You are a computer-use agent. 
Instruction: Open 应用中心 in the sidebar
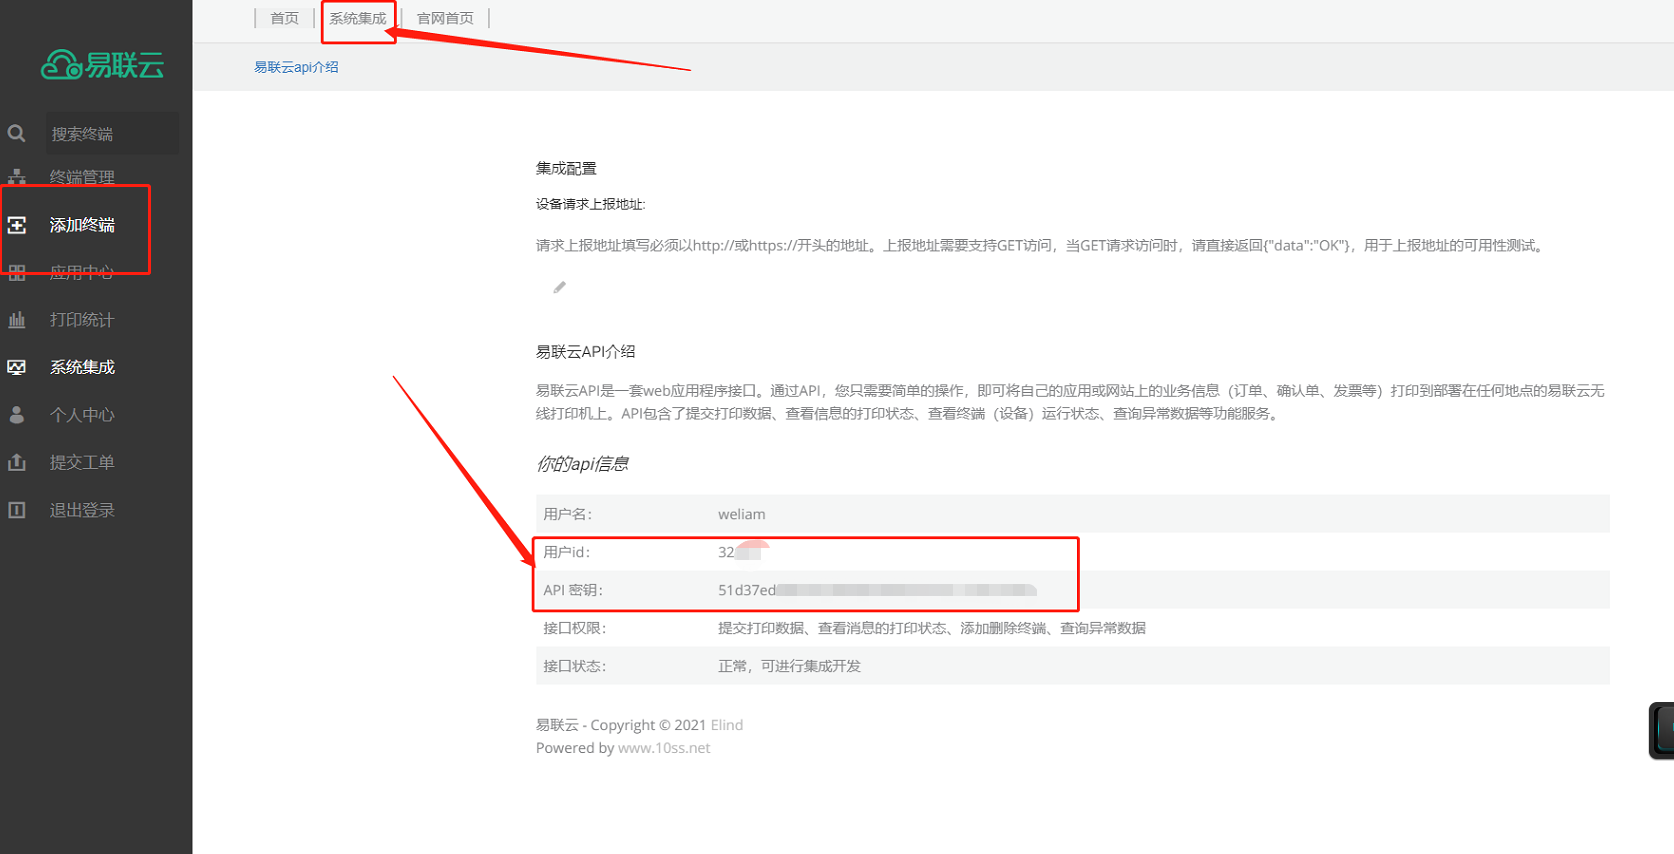82,272
